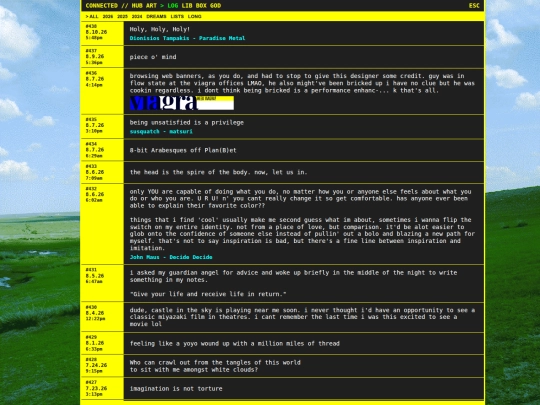The width and height of the screenshot is (540, 405).
Task: Click the ESC link at top right
Action: 474,6
